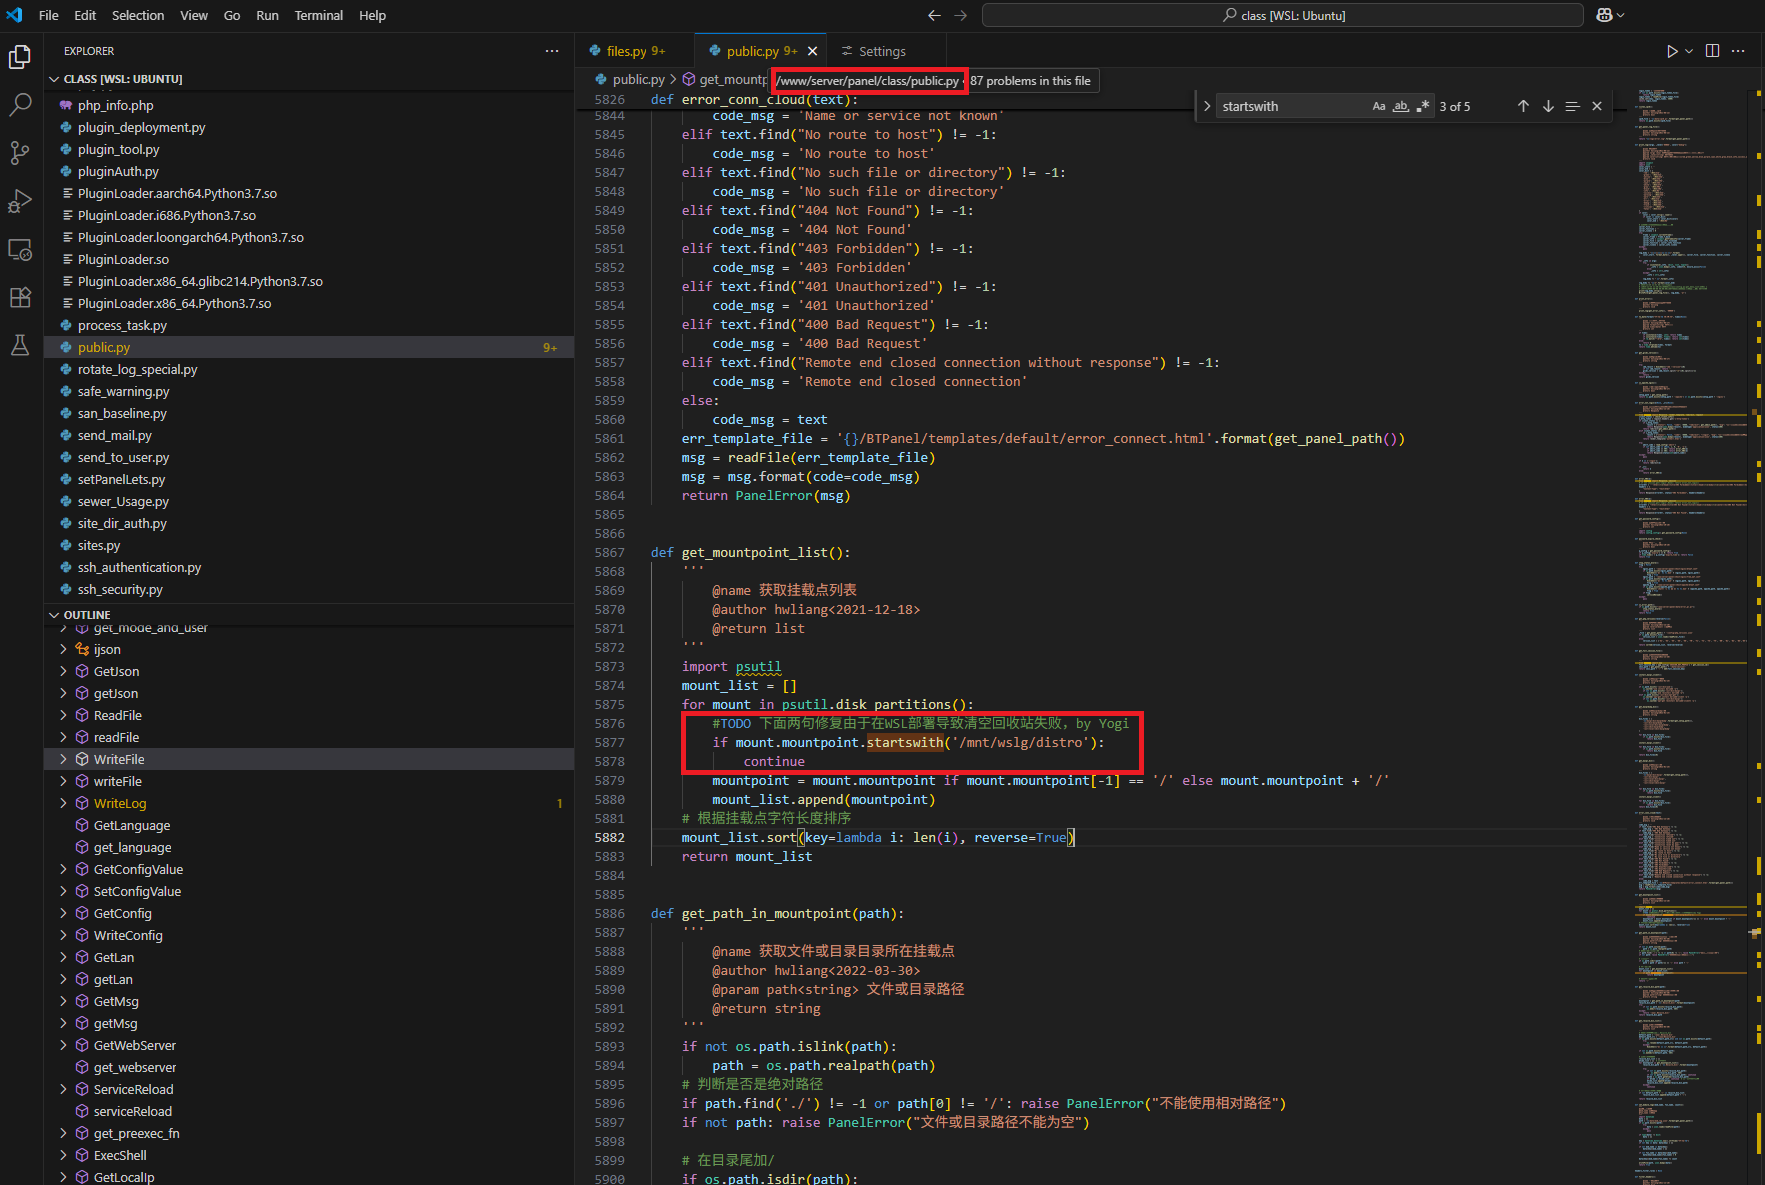Toggle Use Regular Expression in find widget

pyautogui.click(x=1423, y=106)
